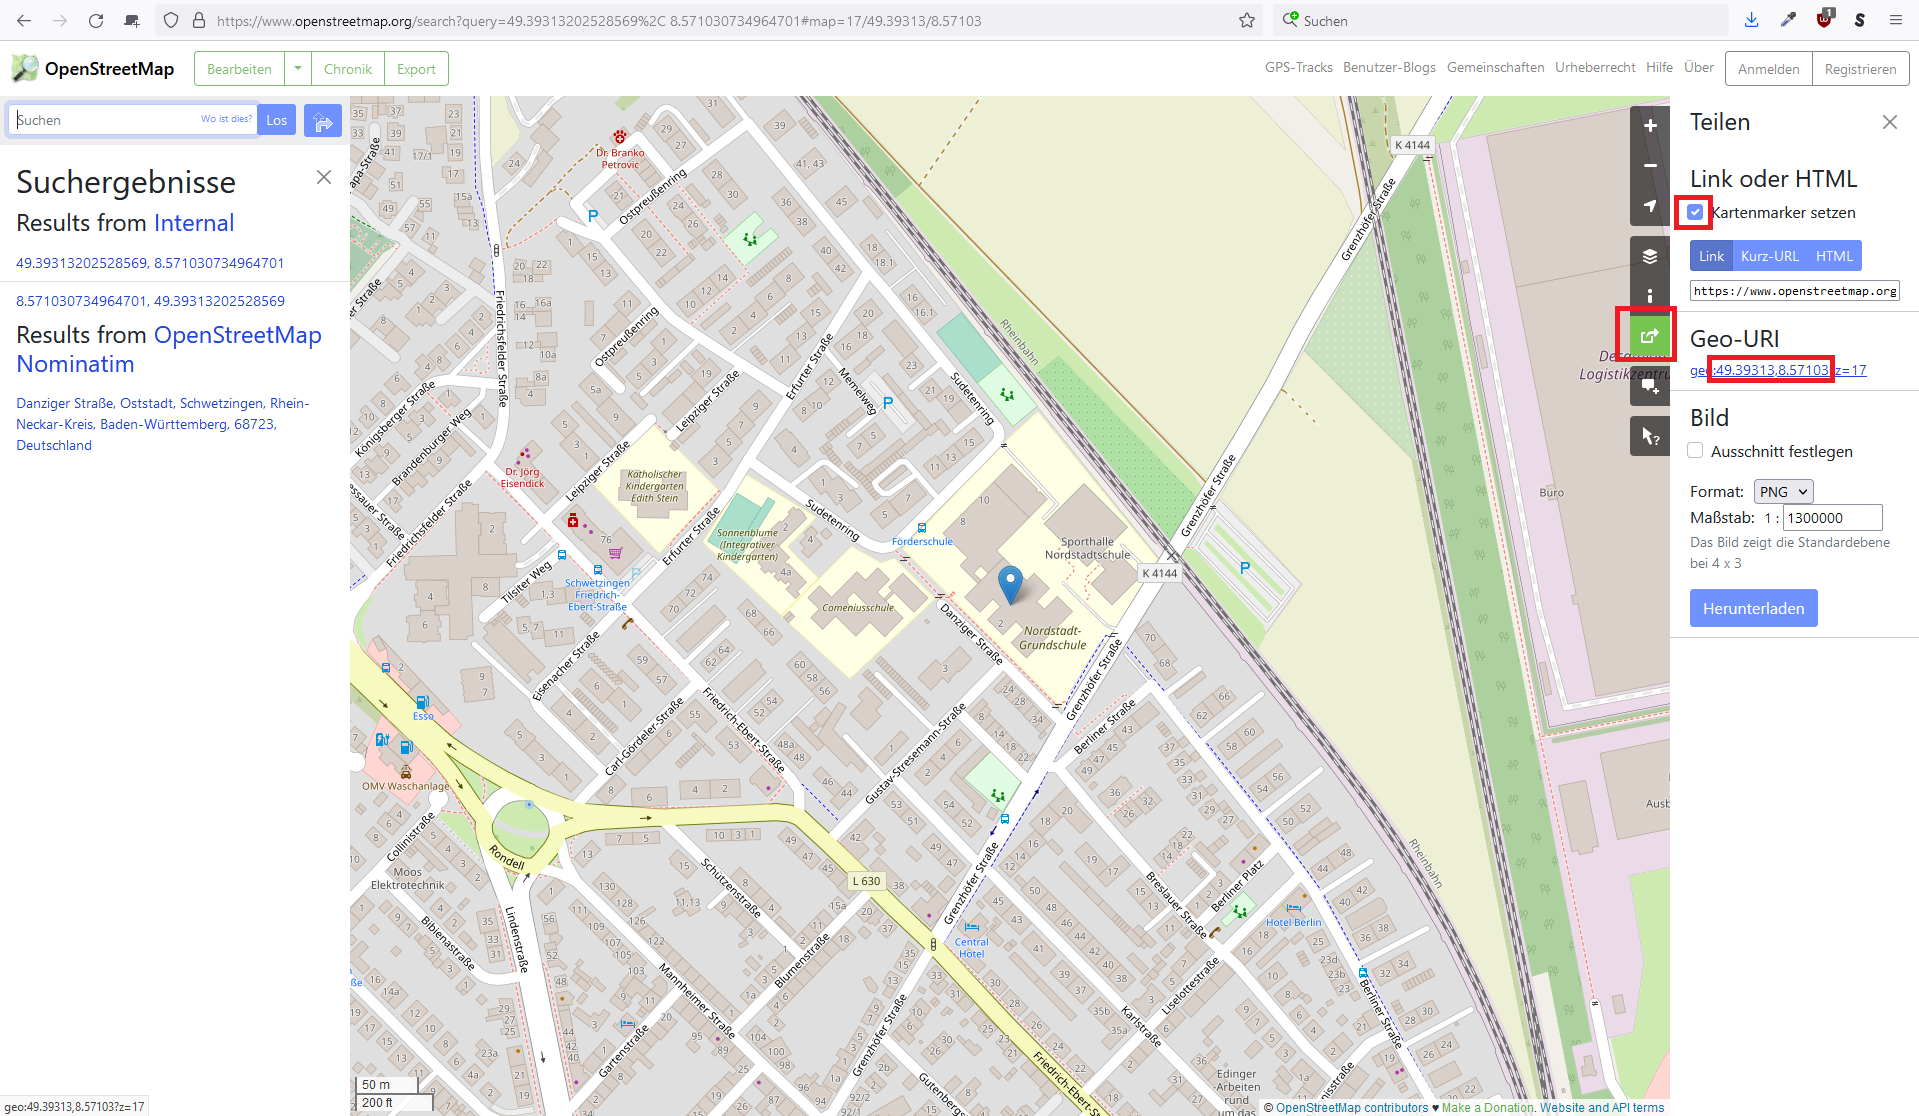Image resolution: width=1919 pixels, height=1116 pixels.
Task: Open the Make a Donation link
Action: [x=1487, y=1107]
